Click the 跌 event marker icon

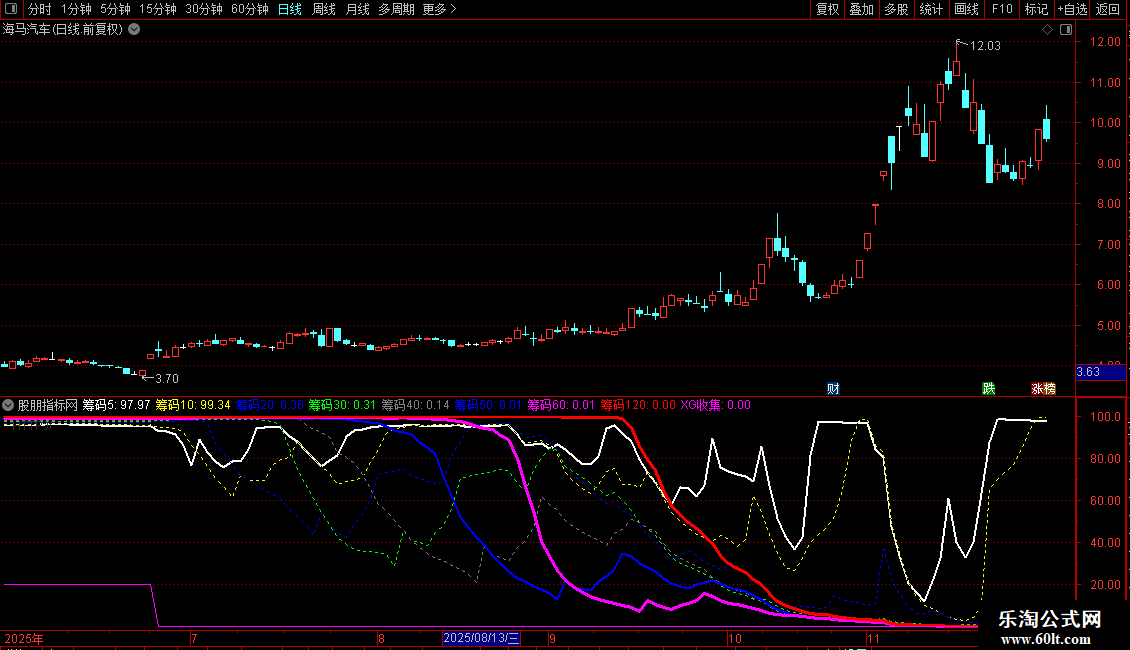[989, 388]
